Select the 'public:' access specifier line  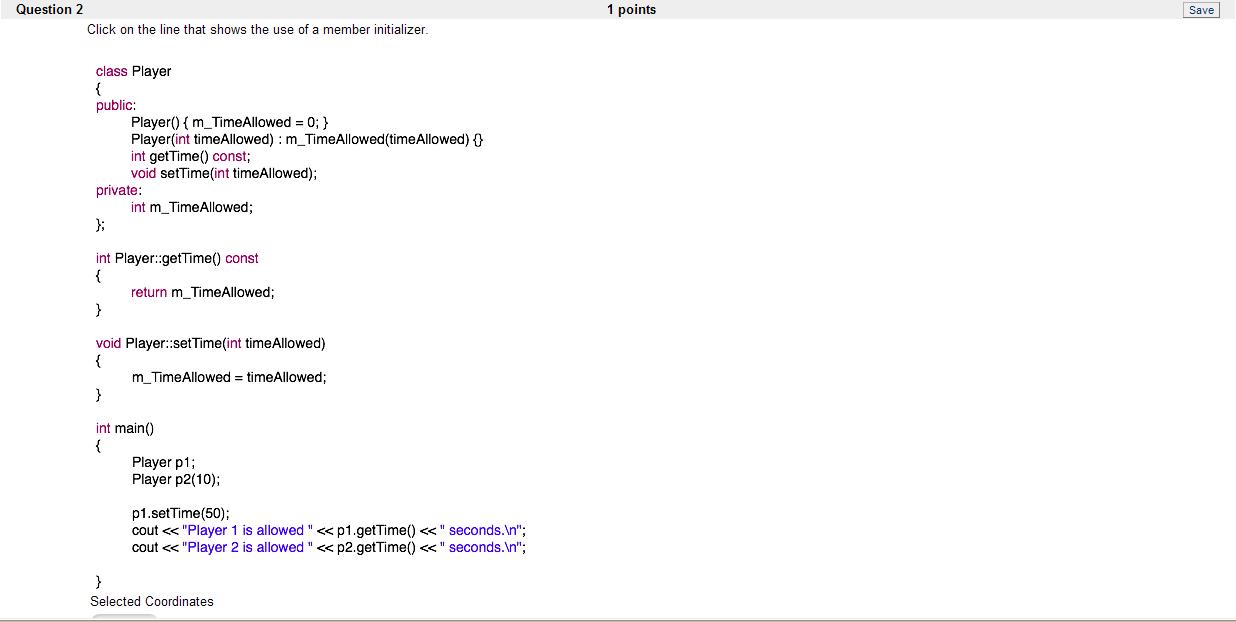[x=116, y=105]
